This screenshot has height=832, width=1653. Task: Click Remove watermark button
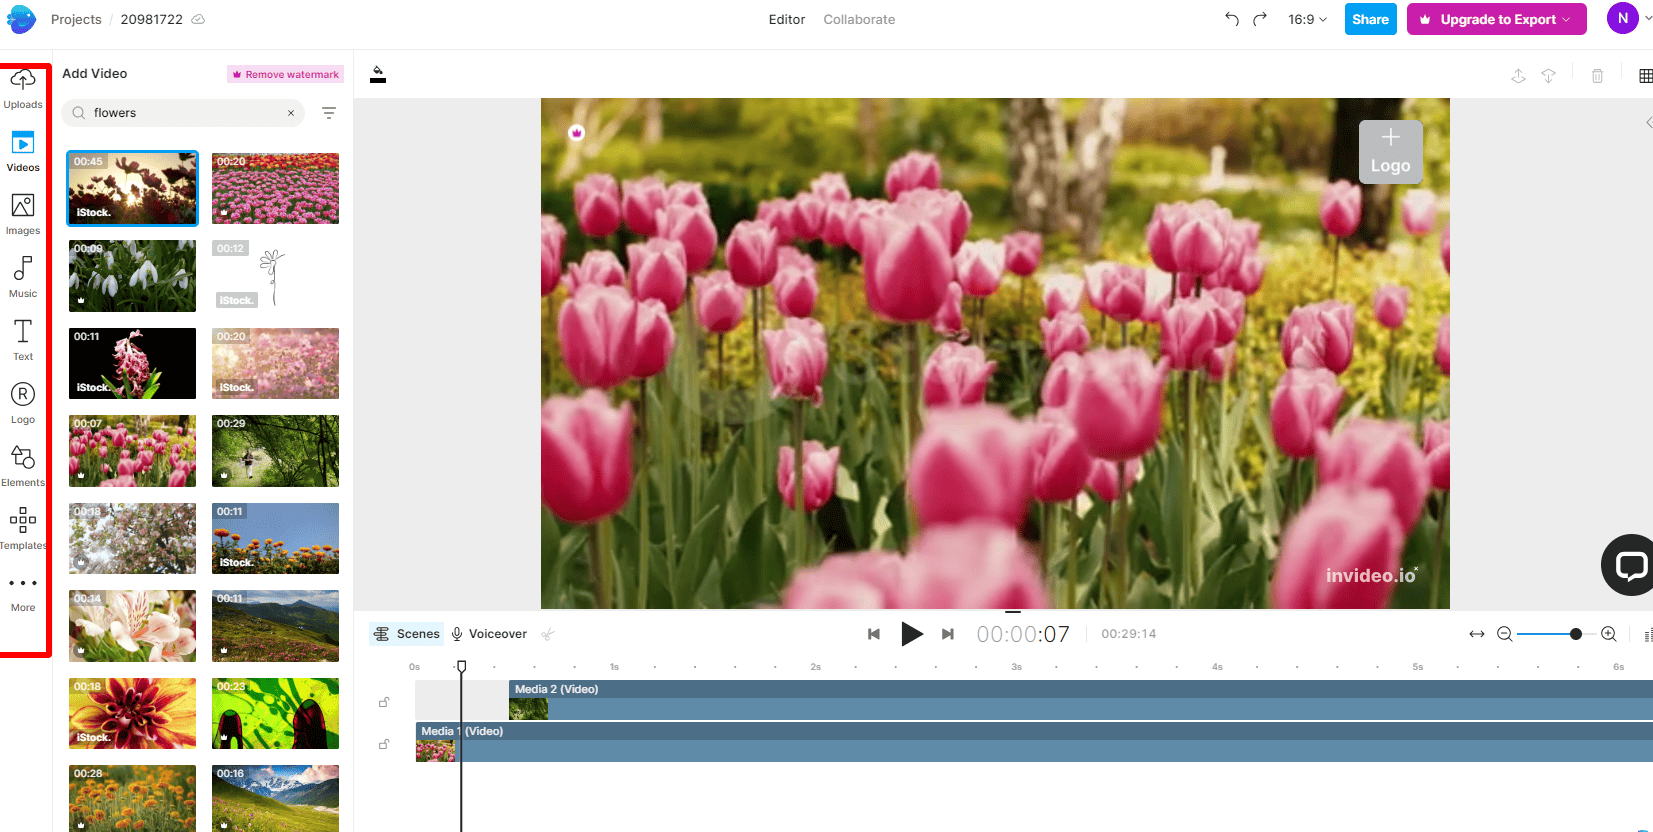(x=286, y=74)
